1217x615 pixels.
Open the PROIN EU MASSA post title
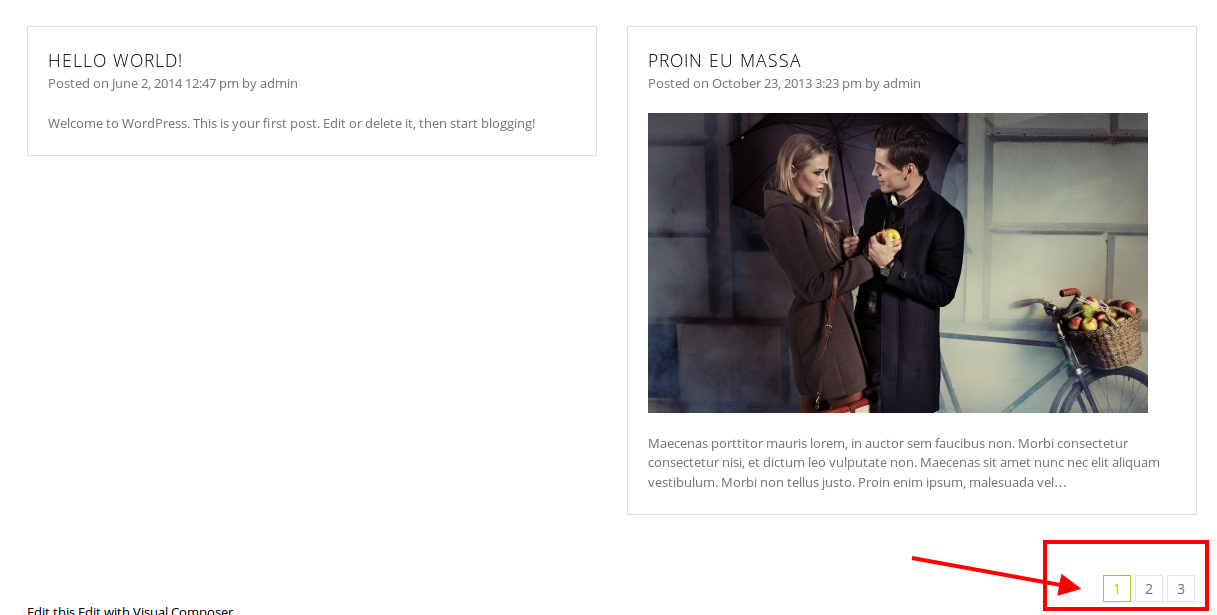click(x=724, y=61)
